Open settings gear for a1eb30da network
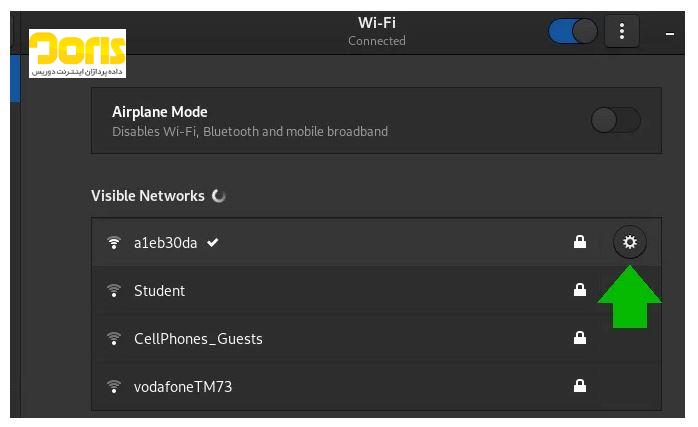Screen dimensions: 698x427 (629, 242)
